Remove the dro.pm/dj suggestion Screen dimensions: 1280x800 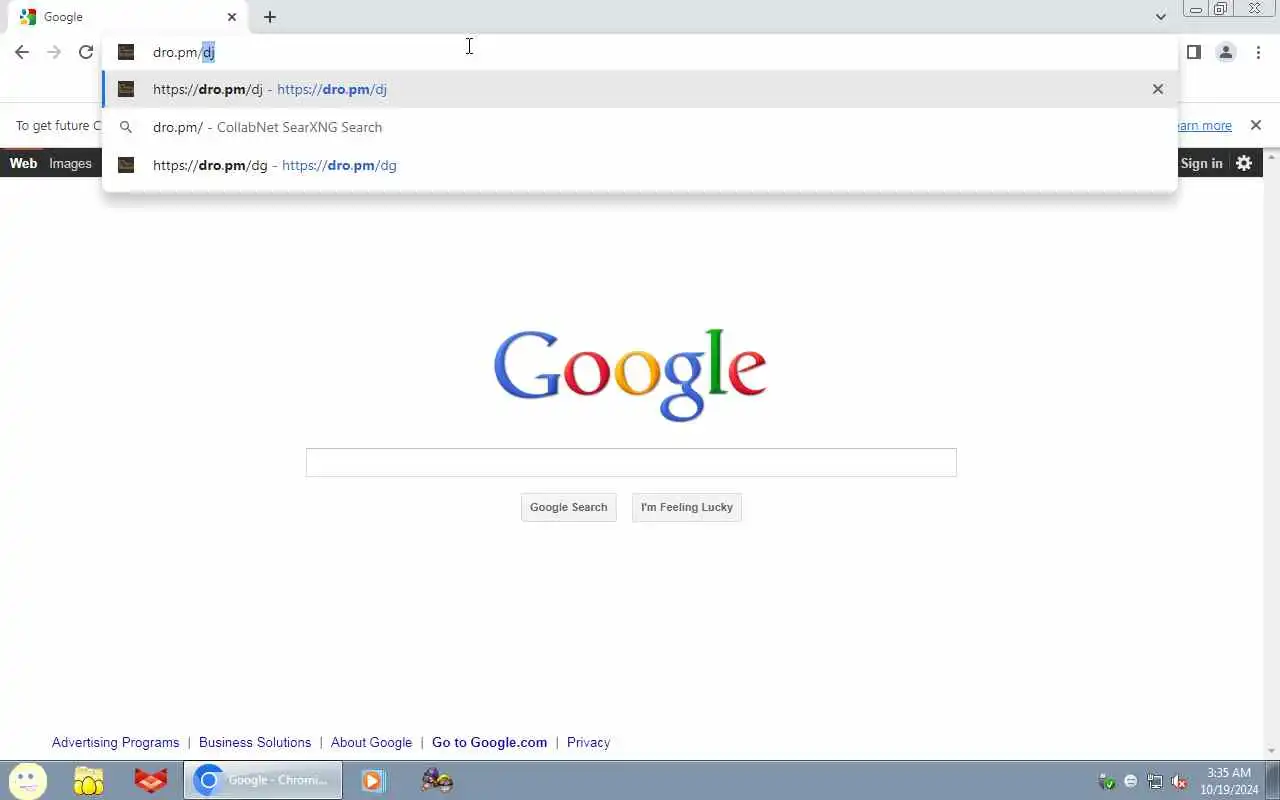(1158, 89)
